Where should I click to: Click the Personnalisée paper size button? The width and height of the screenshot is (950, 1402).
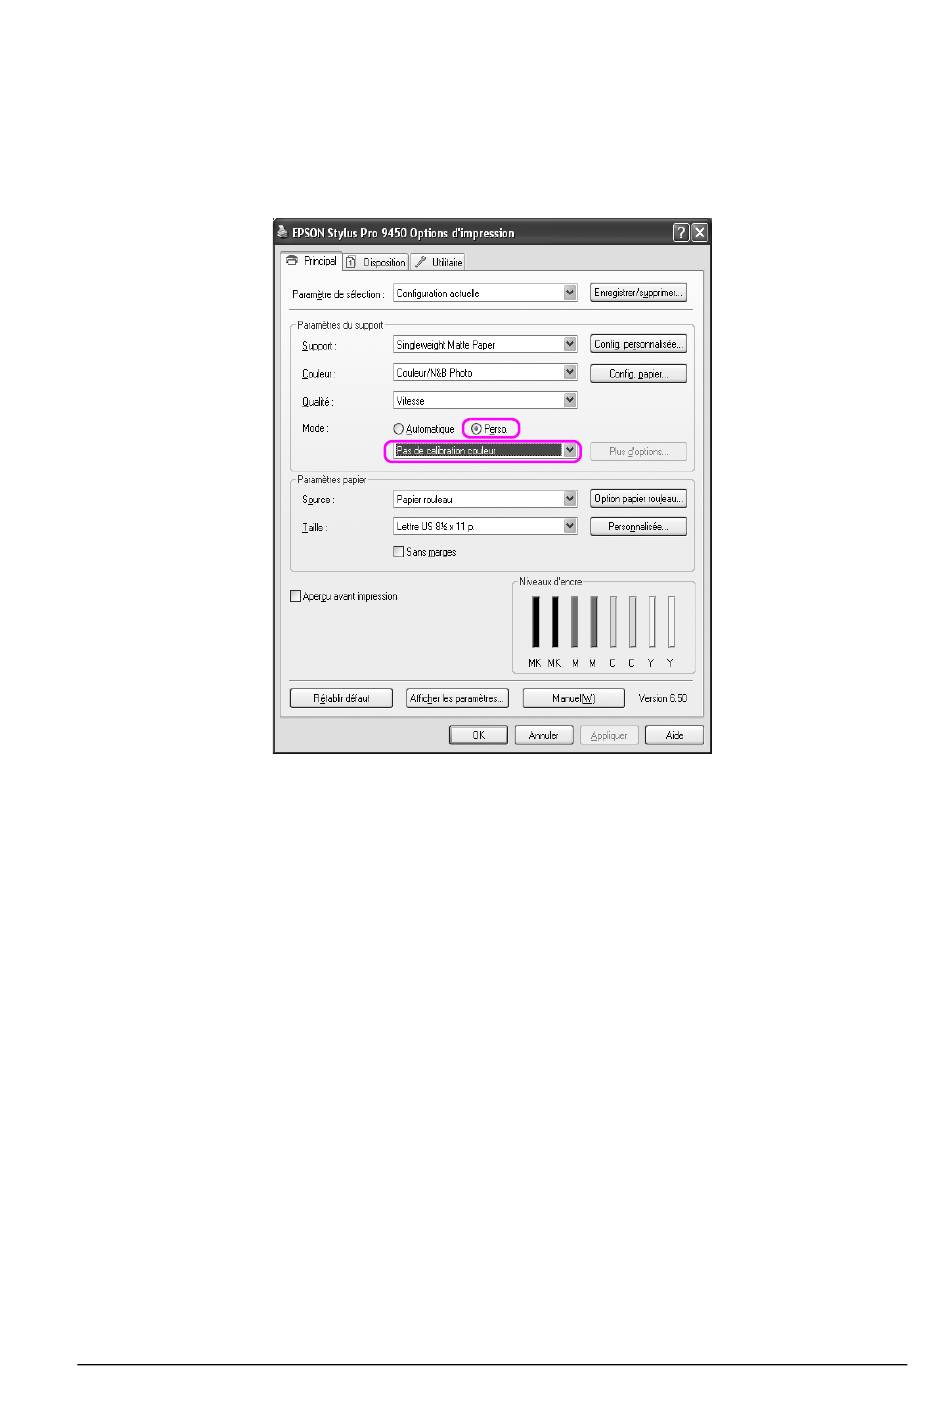[x=638, y=527]
